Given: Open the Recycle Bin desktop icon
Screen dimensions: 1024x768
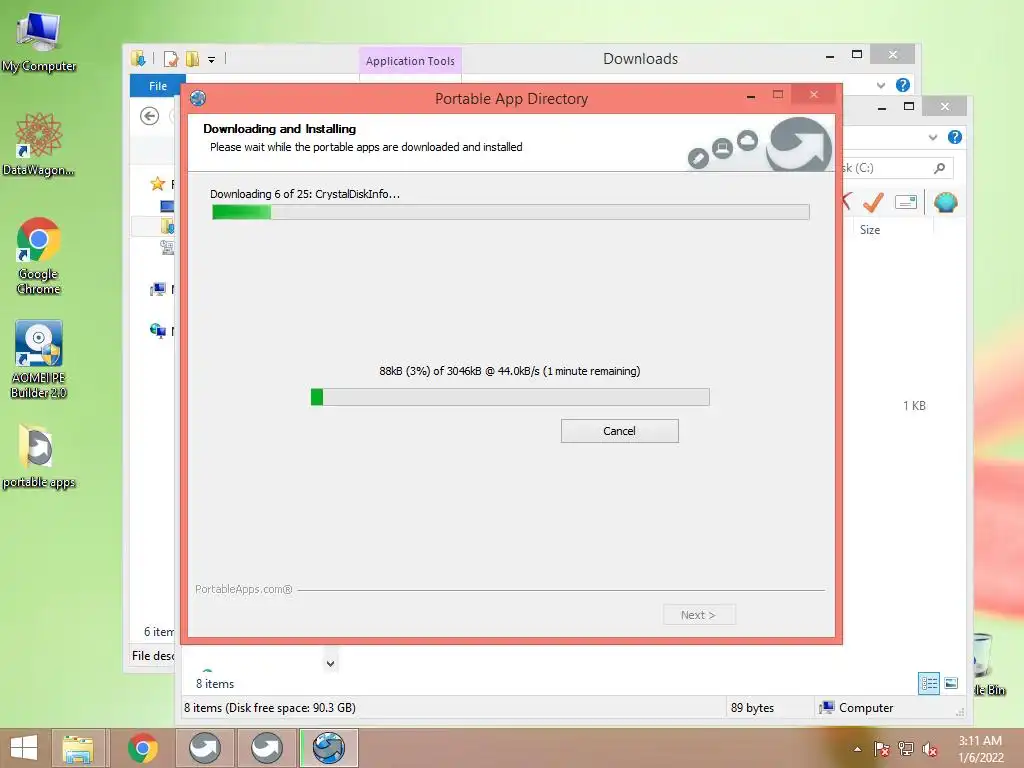Looking at the screenshot, I should click(987, 663).
